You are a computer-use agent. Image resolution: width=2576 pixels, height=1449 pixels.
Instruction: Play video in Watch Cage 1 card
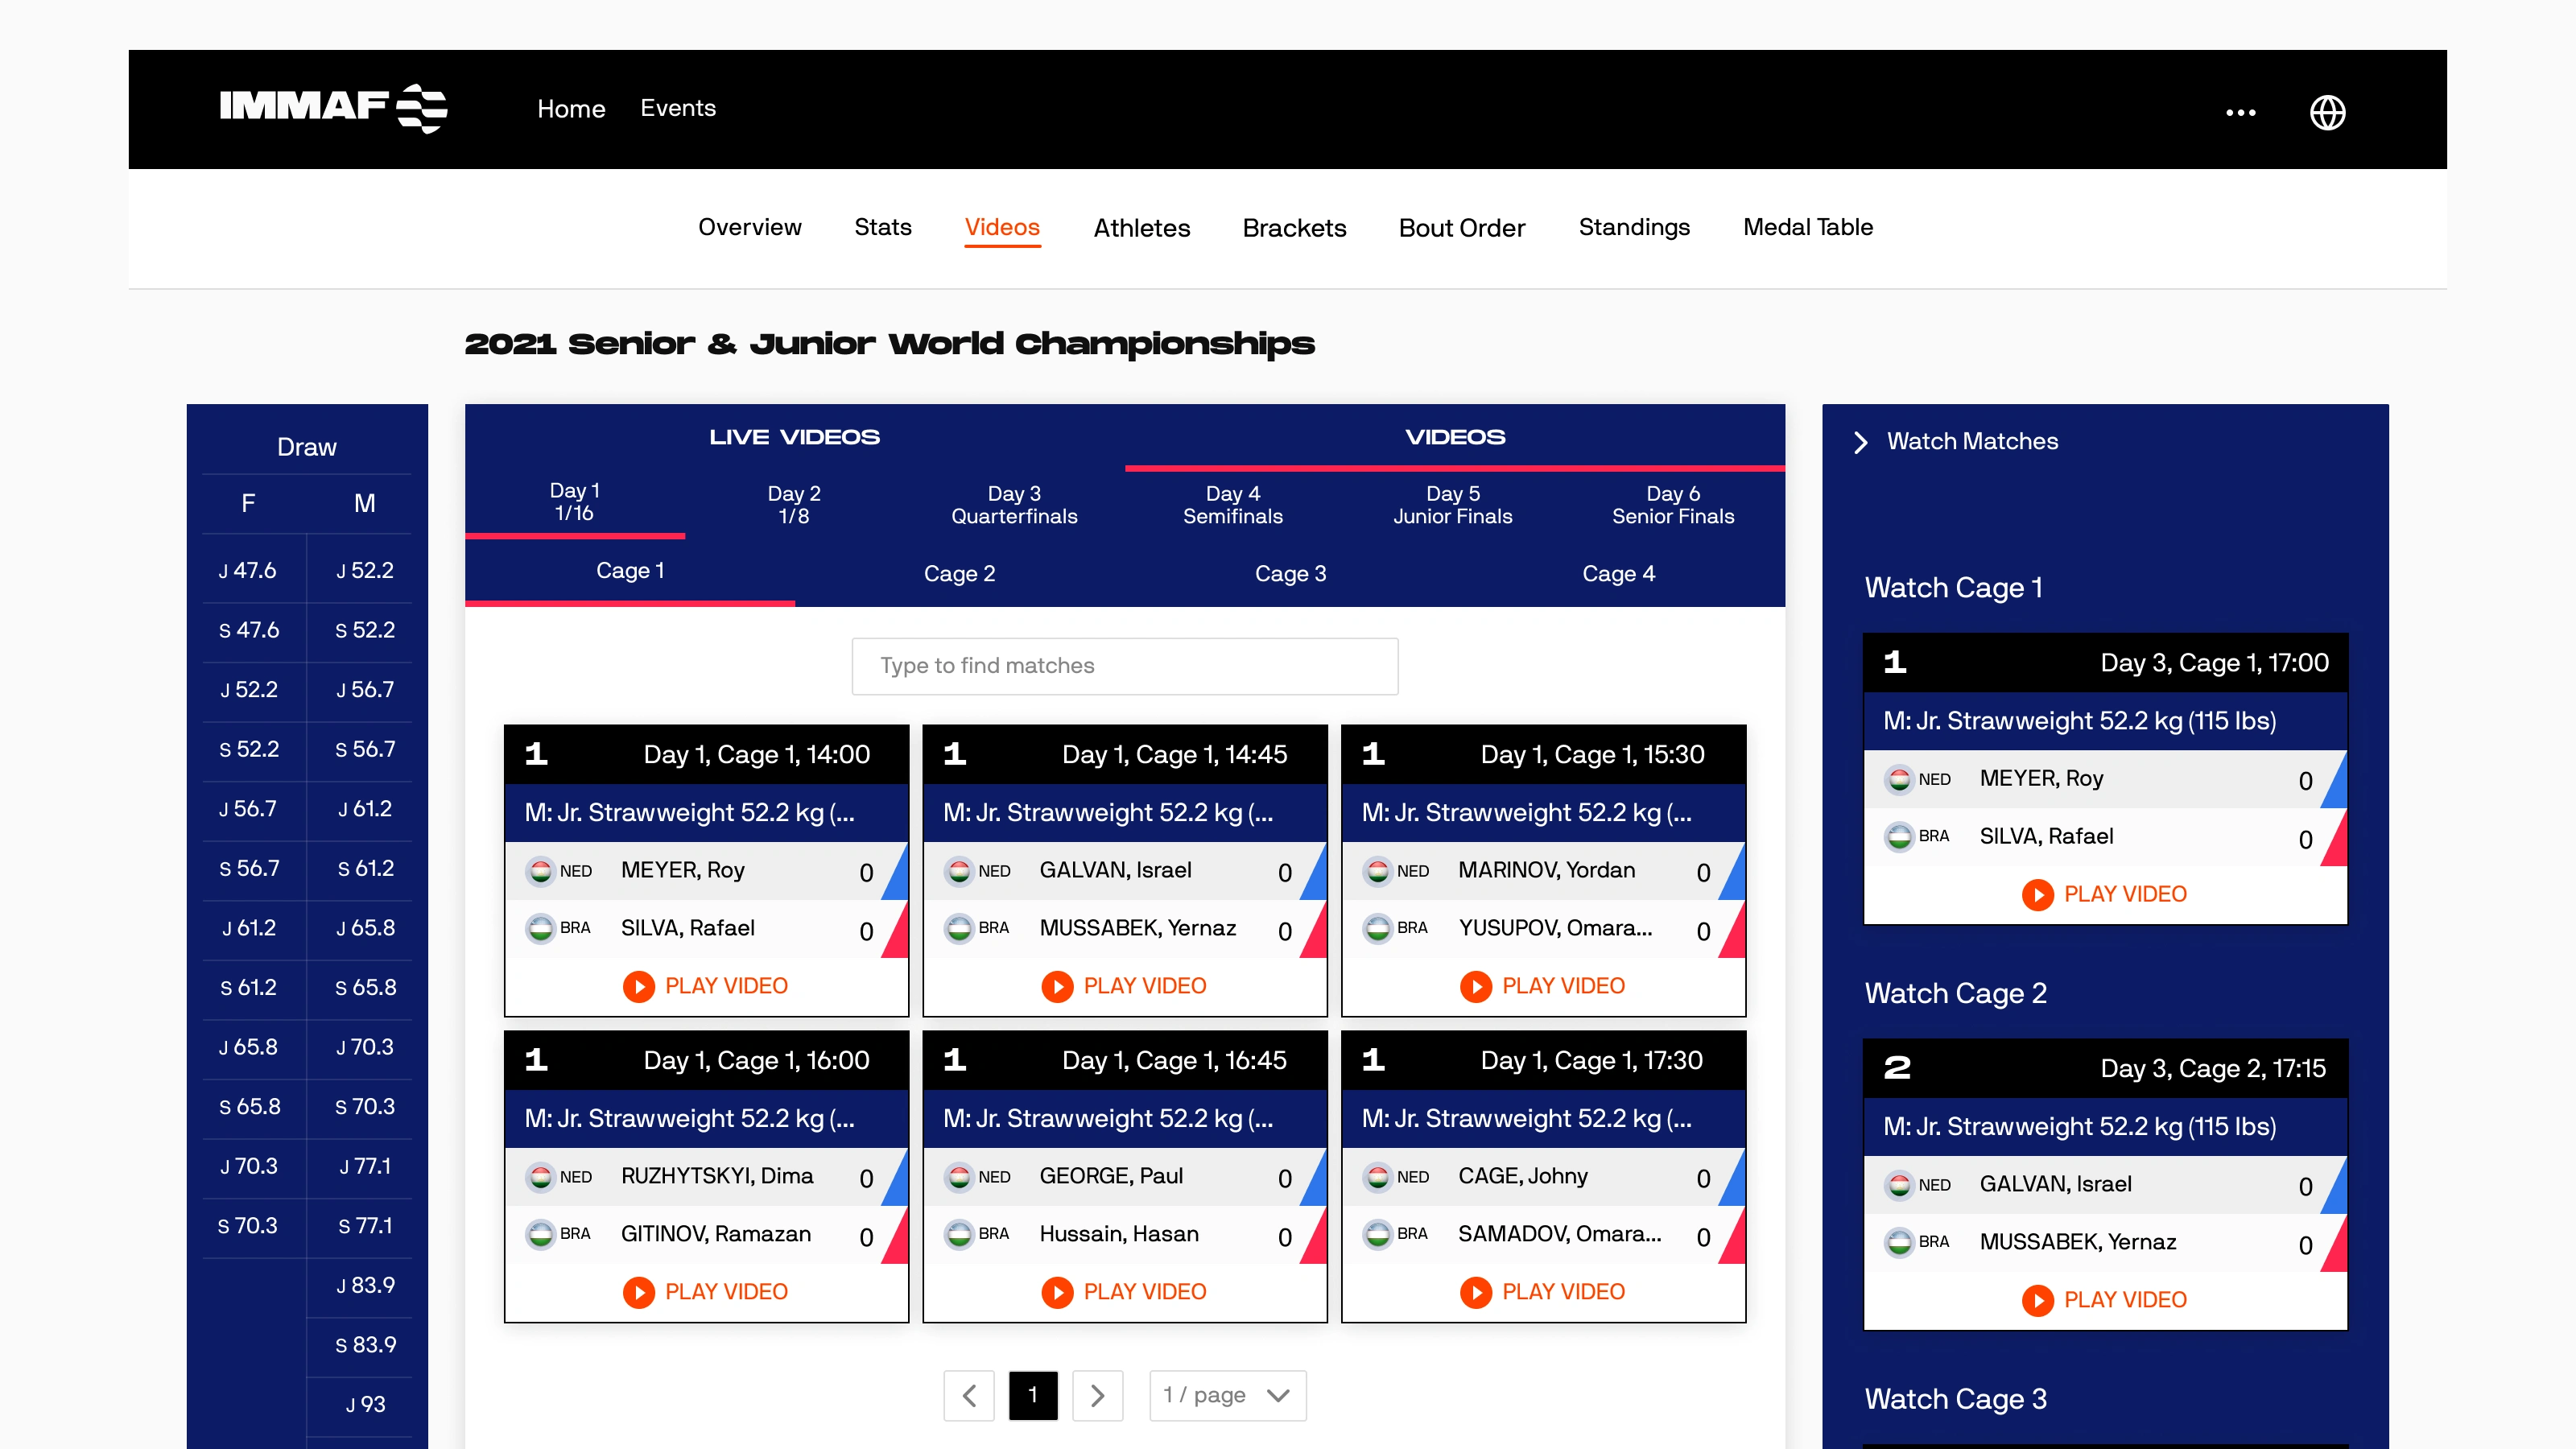[2104, 894]
